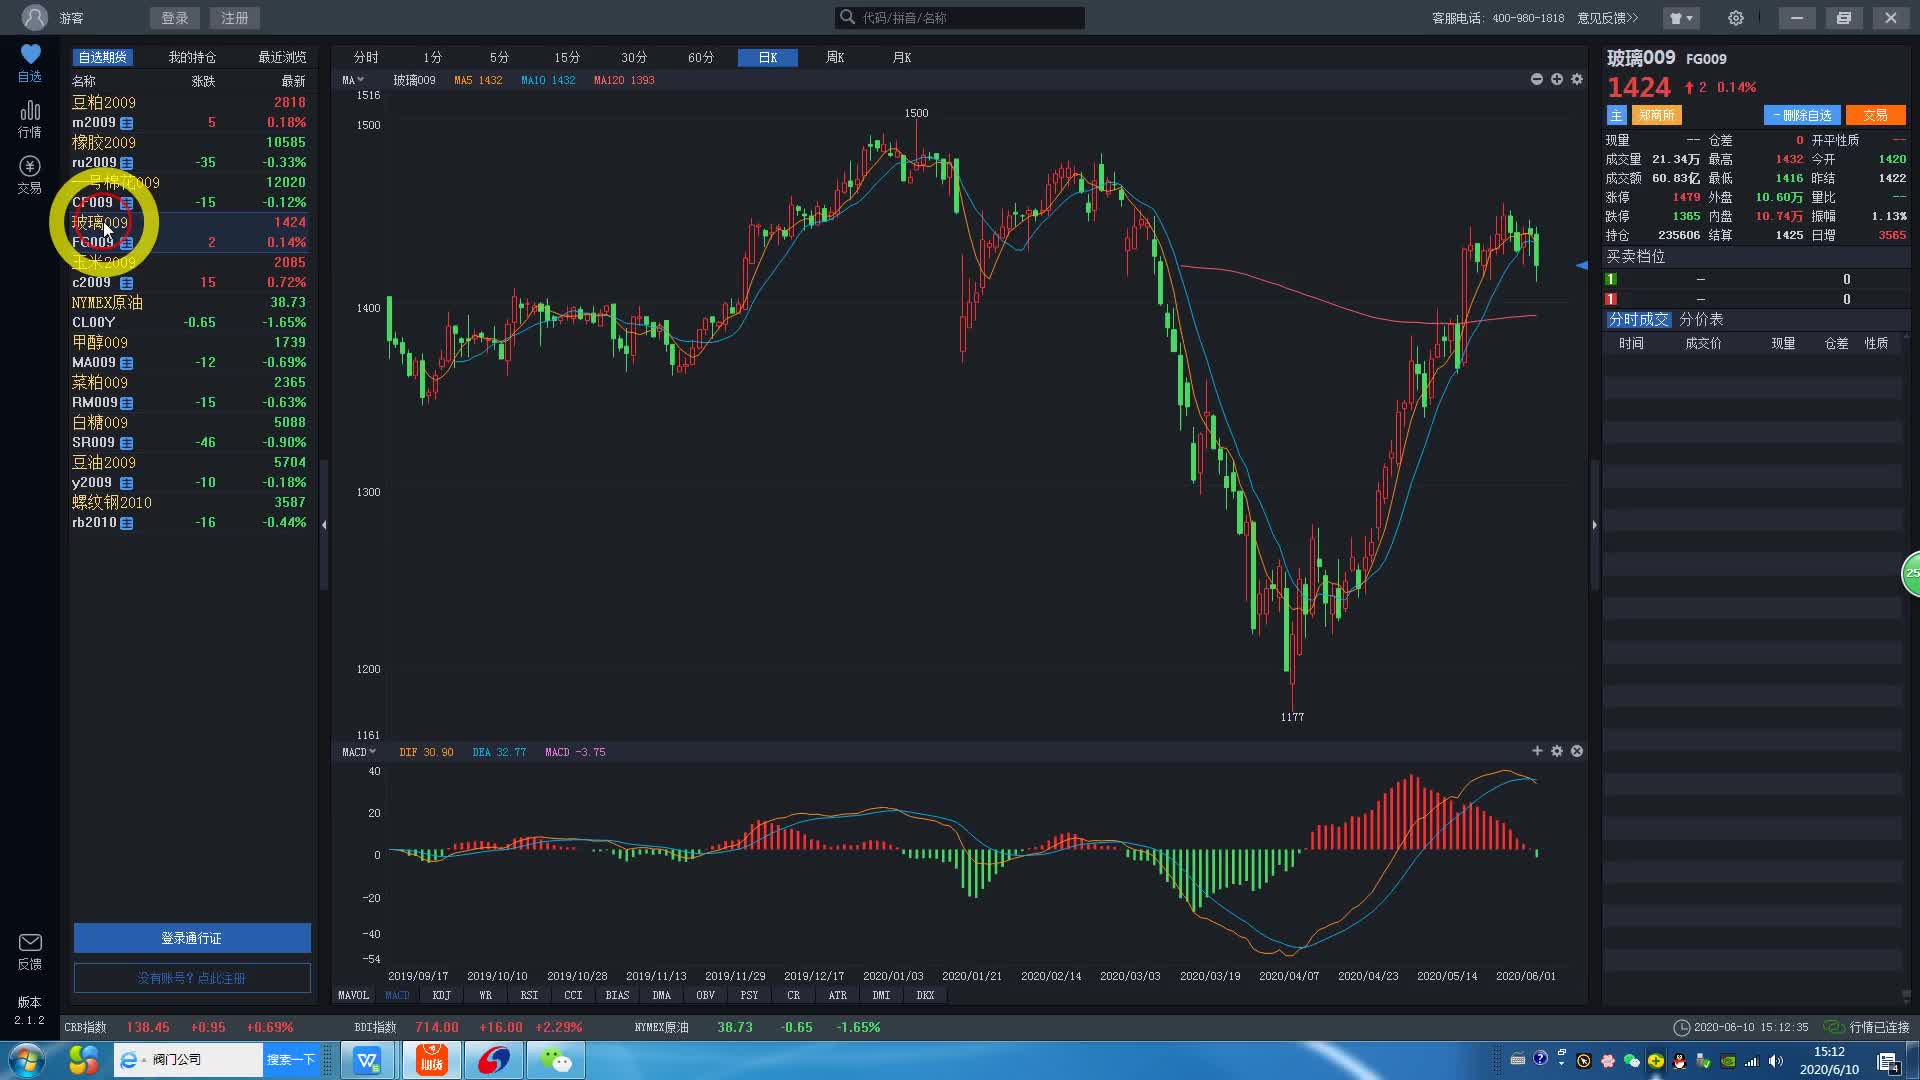Click the 主 main-contract badge
Screen dimensions: 1920x1080
coord(1616,115)
